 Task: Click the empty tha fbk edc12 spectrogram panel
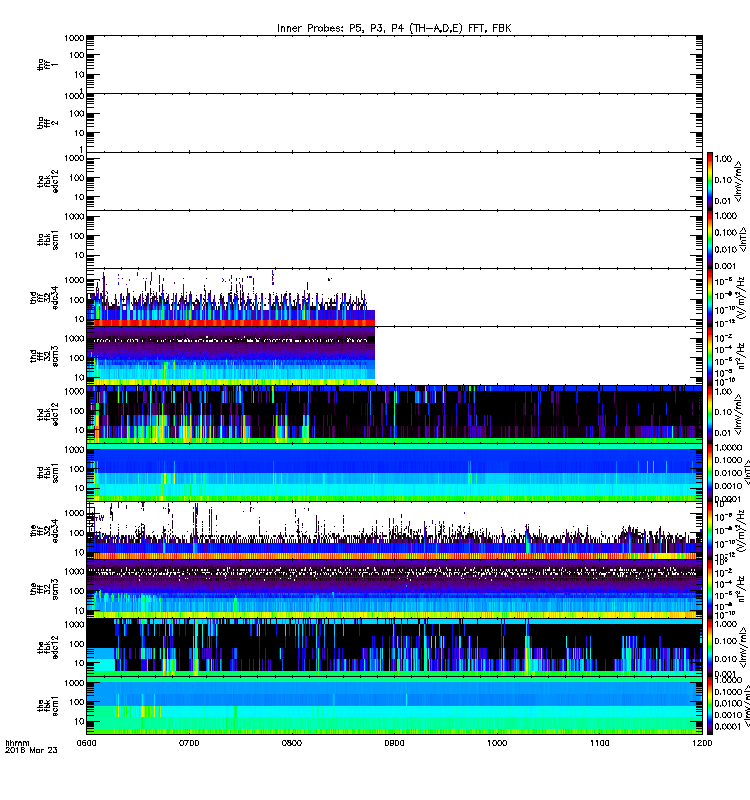[x=394, y=181]
